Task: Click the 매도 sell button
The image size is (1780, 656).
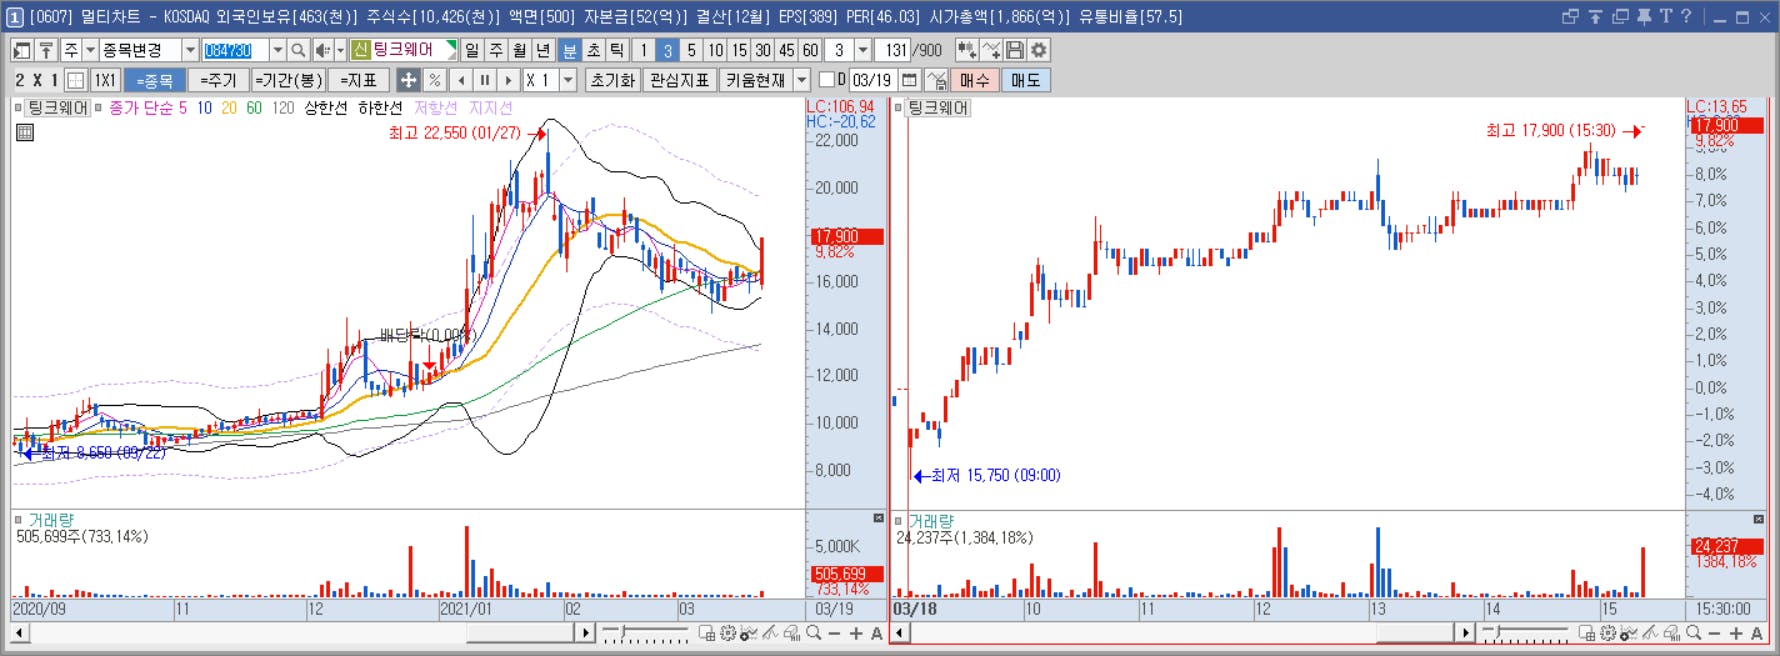Action: (1025, 80)
